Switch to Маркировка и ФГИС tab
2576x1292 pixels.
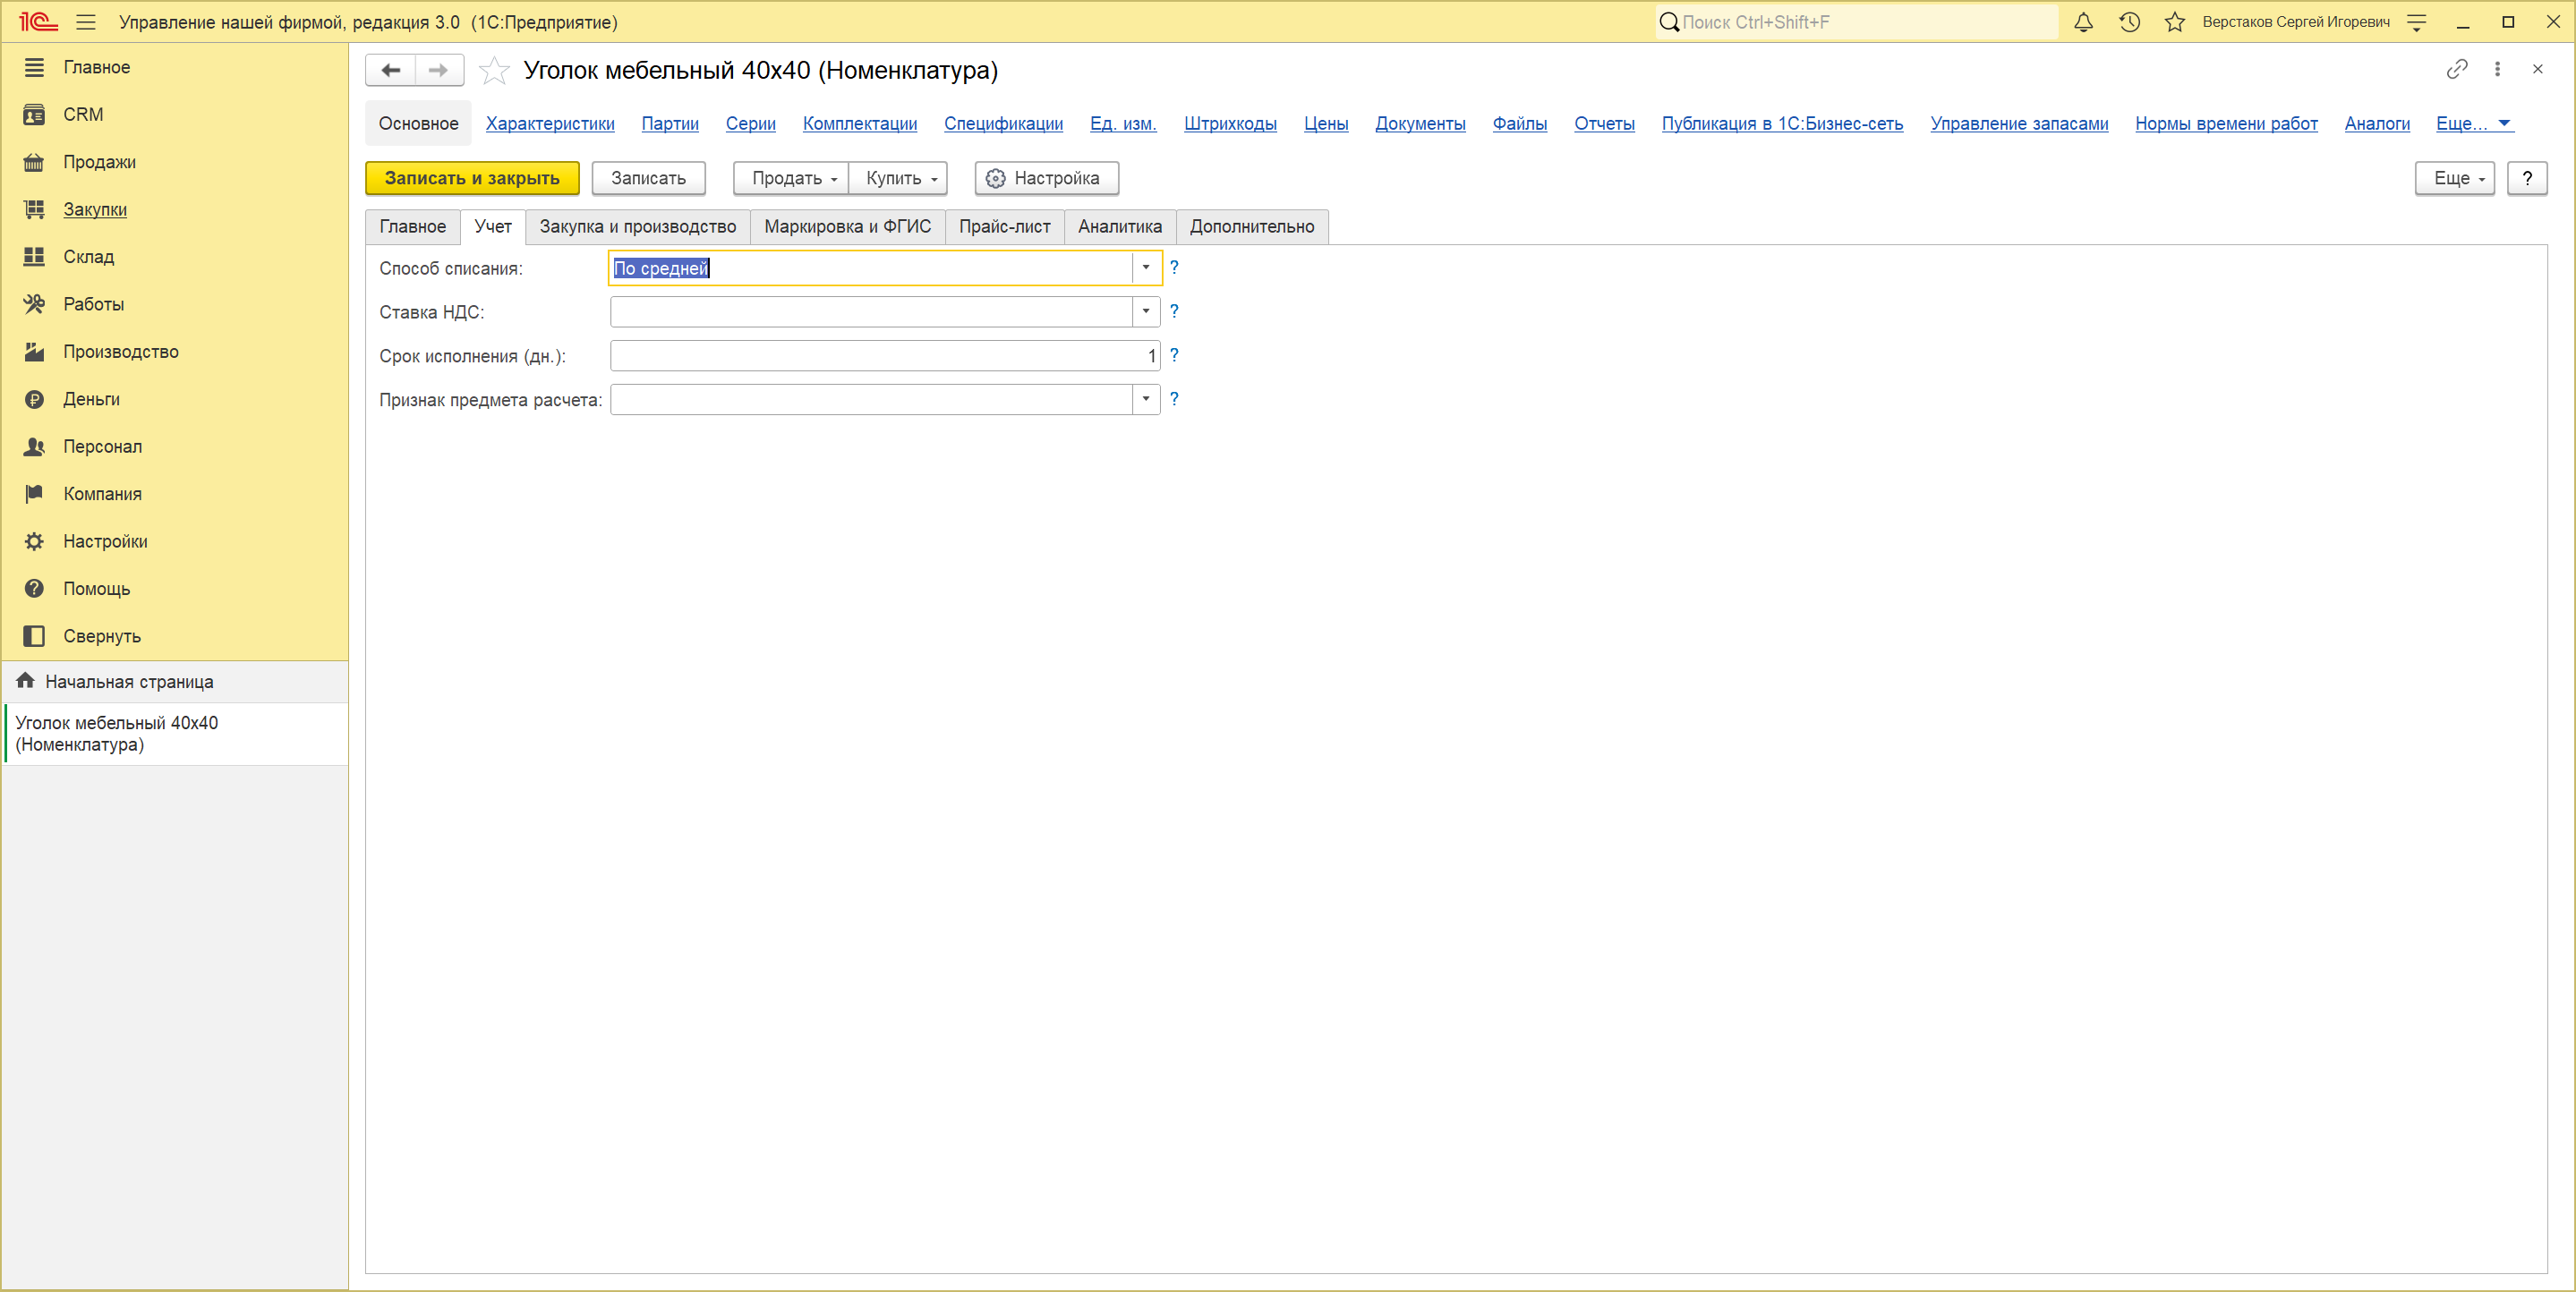pyautogui.click(x=848, y=227)
